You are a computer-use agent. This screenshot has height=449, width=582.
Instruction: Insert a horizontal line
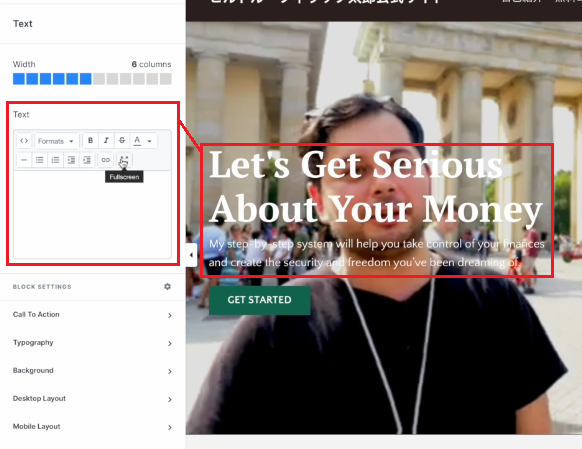[24, 160]
